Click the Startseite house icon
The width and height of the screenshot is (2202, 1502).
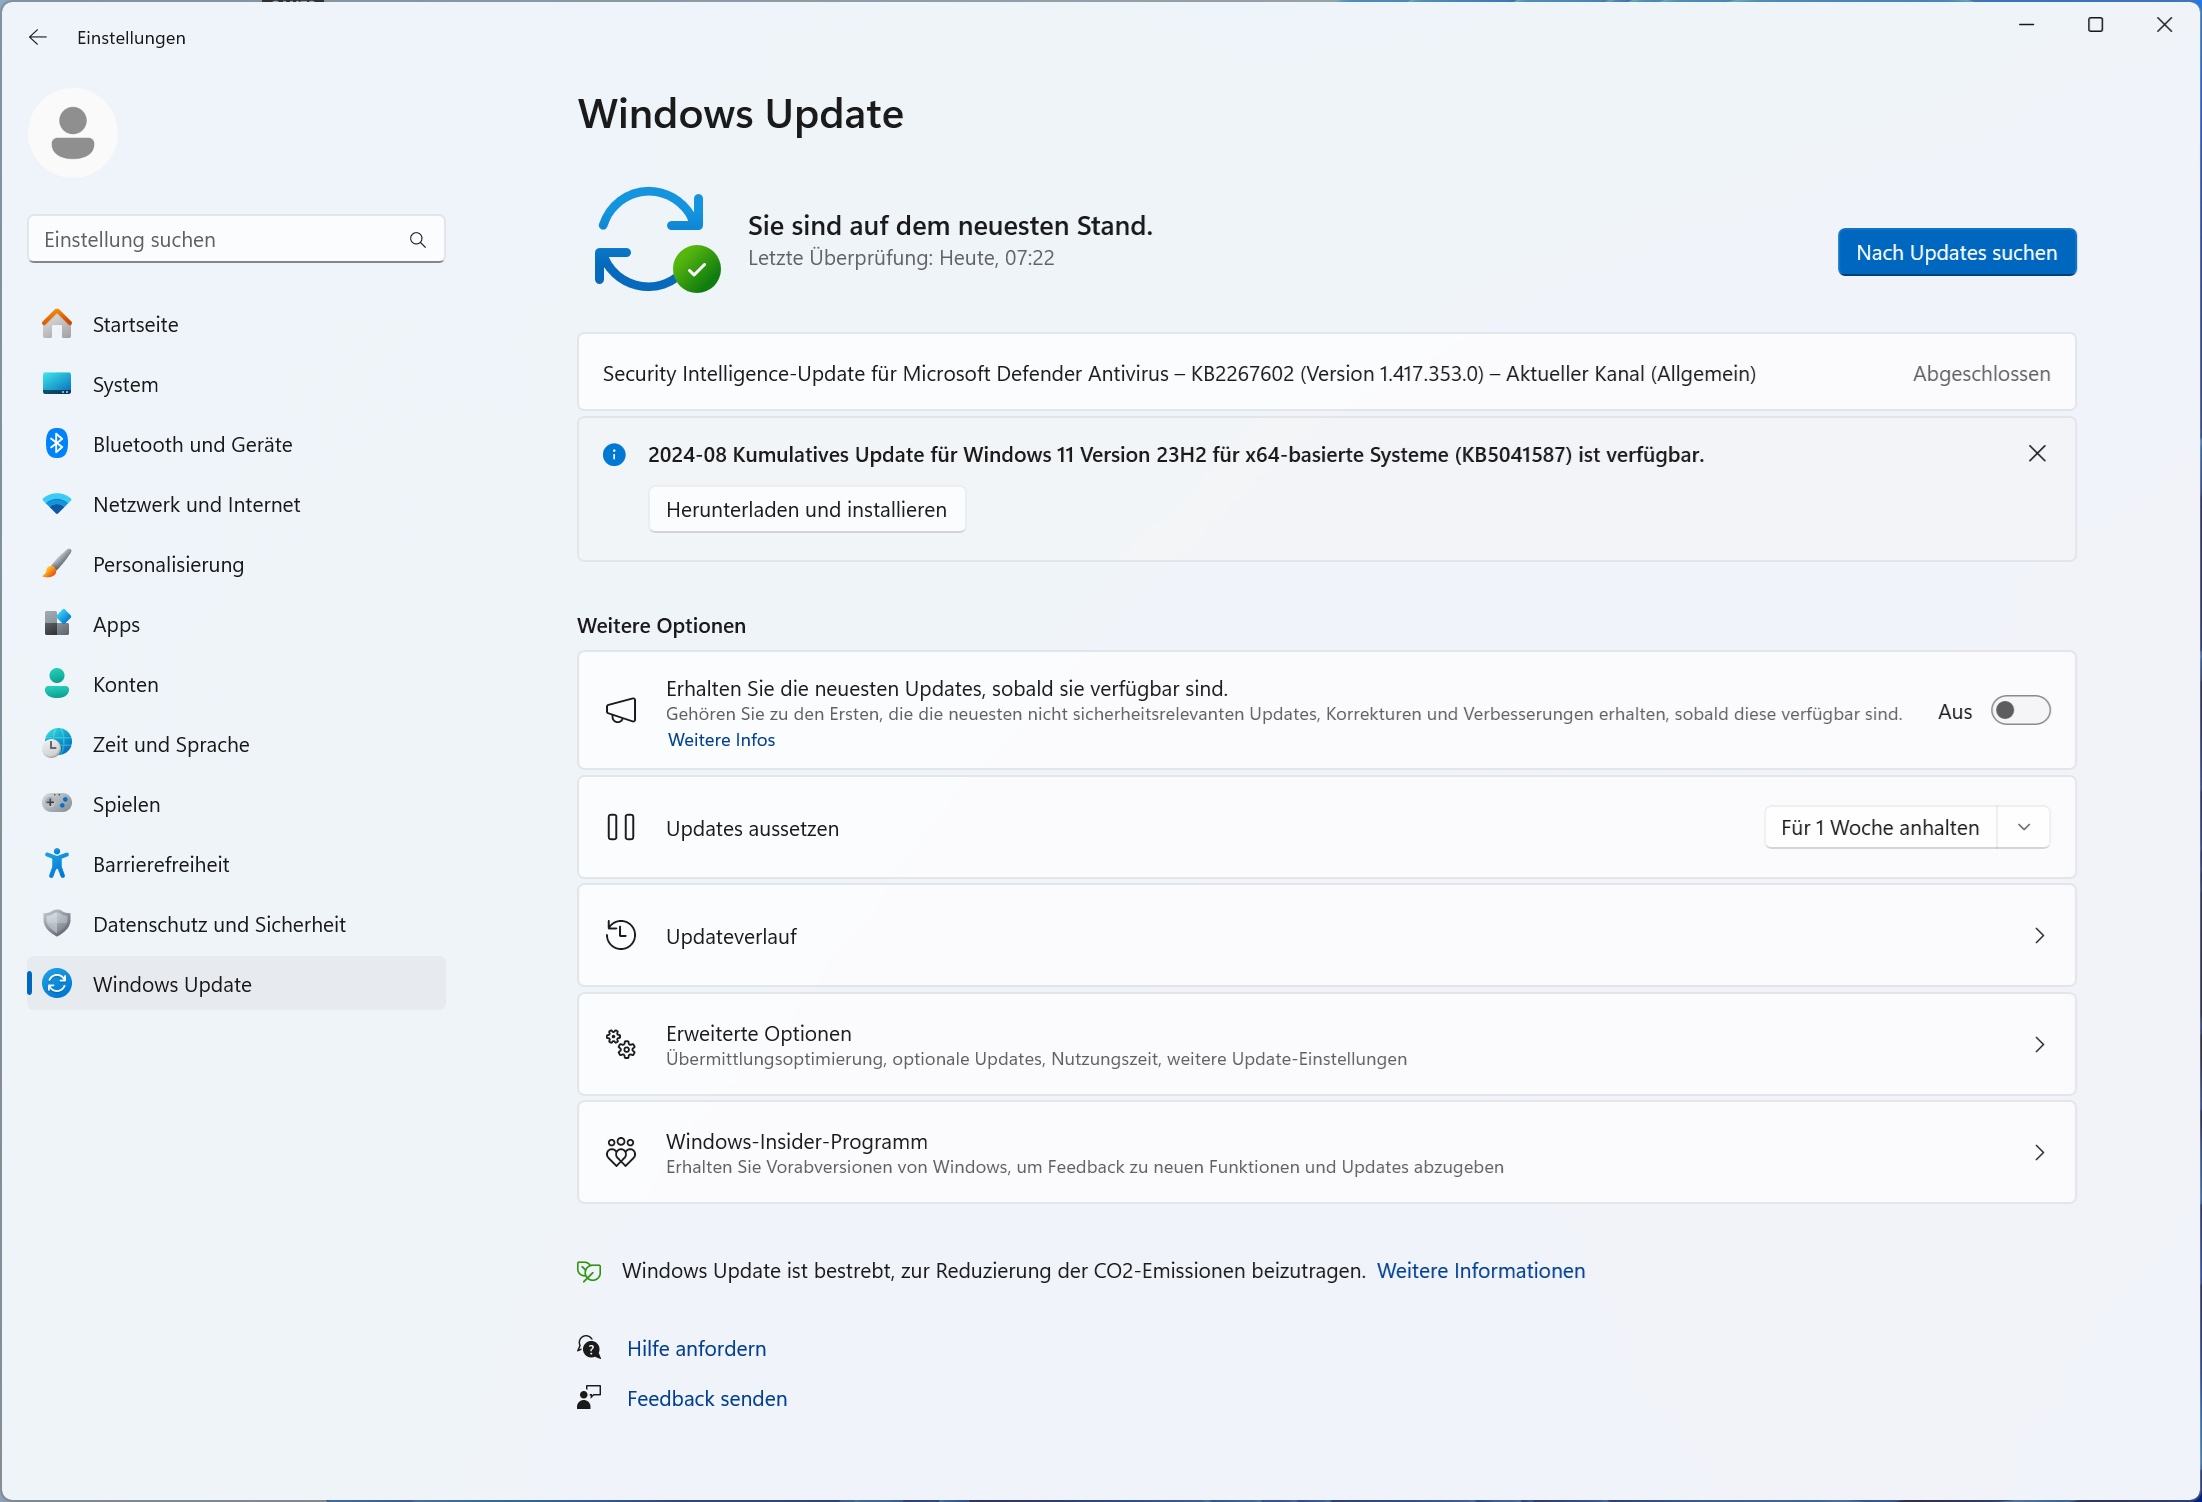tap(57, 324)
